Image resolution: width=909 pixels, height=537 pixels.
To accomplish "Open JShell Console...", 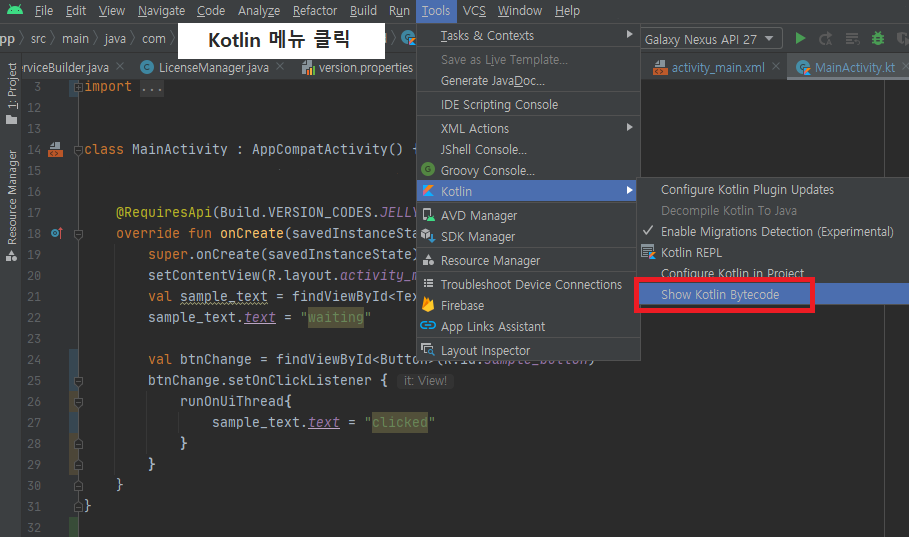I will pos(483,149).
